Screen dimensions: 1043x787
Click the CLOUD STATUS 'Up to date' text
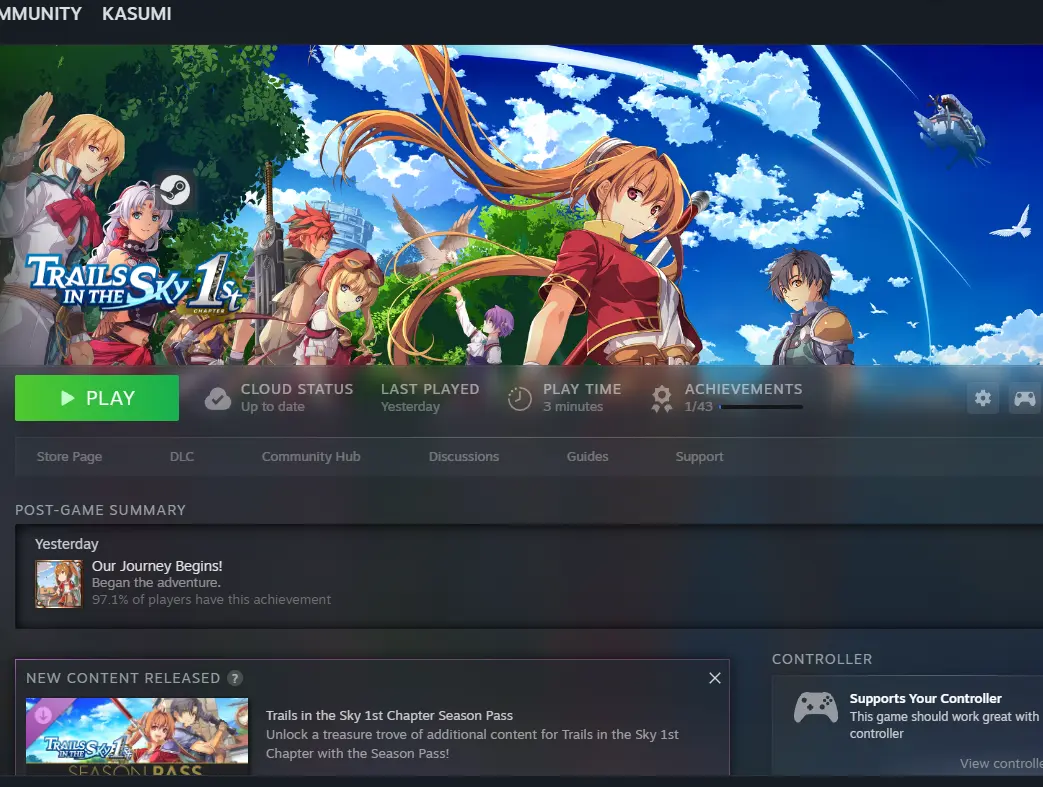[273, 406]
